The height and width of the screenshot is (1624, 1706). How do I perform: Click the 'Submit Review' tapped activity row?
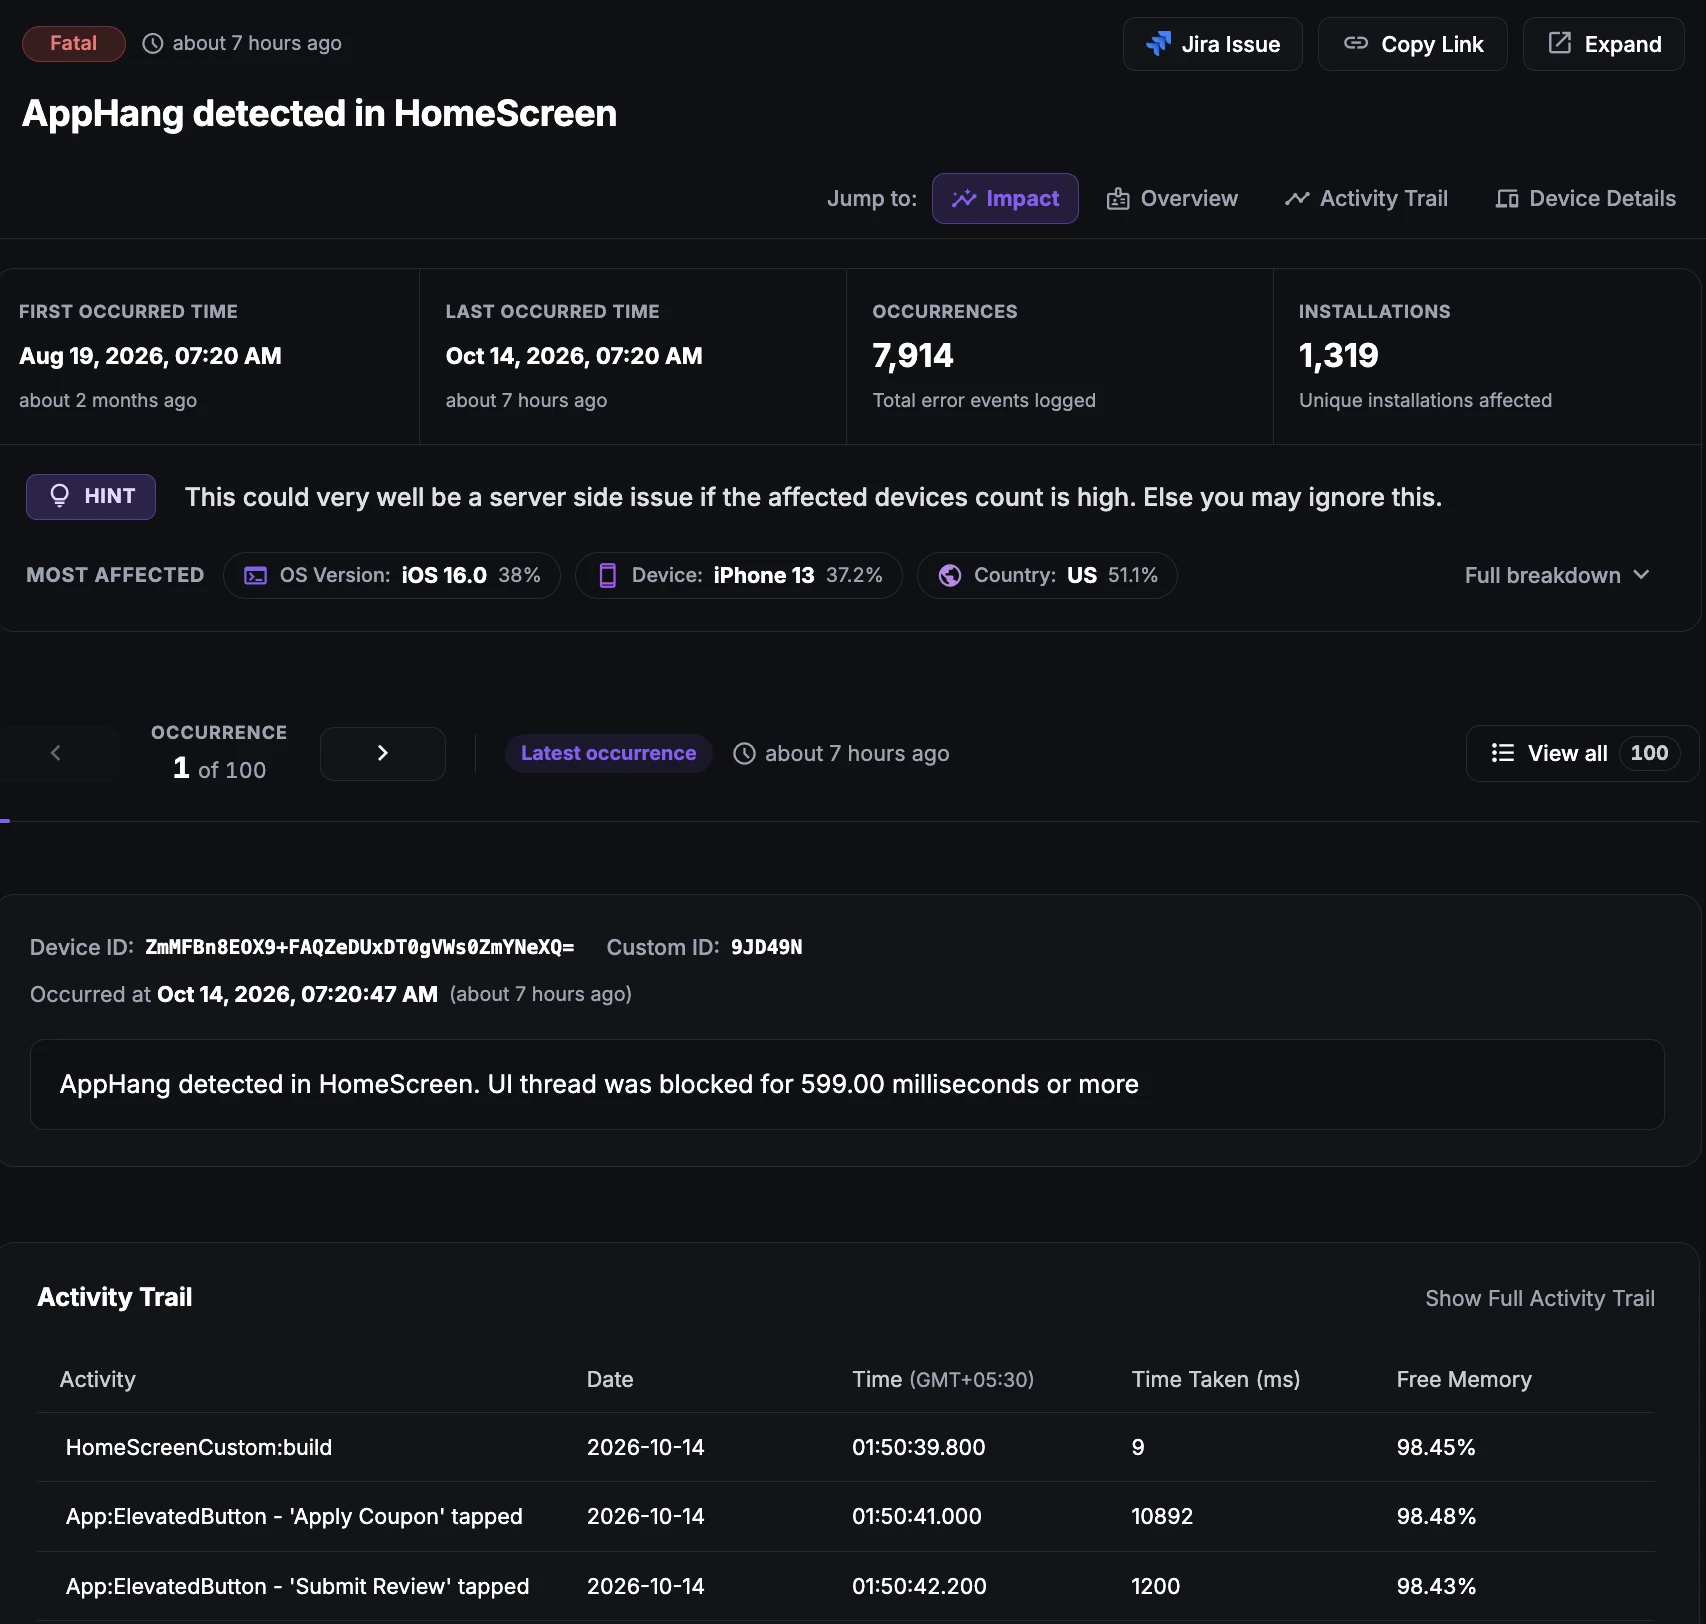point(845,1586)
